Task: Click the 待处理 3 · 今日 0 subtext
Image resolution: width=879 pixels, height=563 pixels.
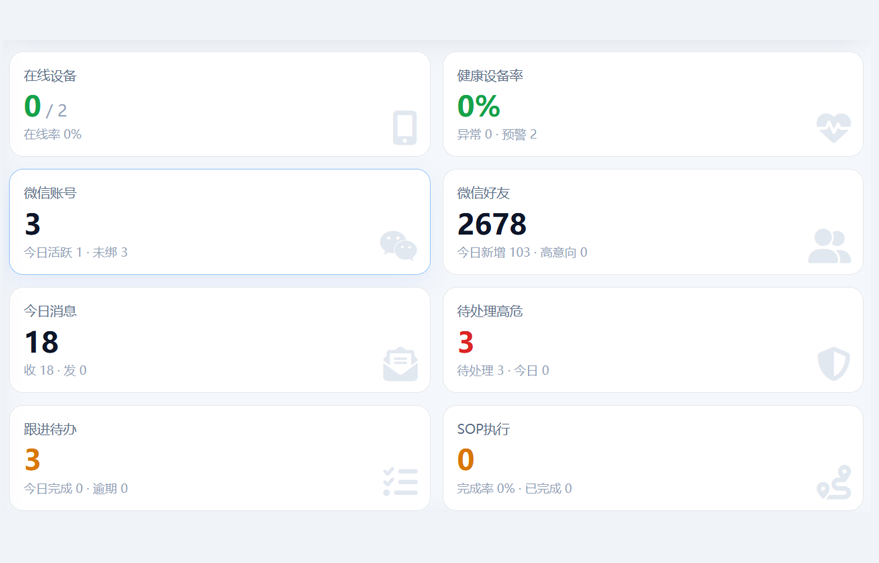Action: click(x=503, y=371)
